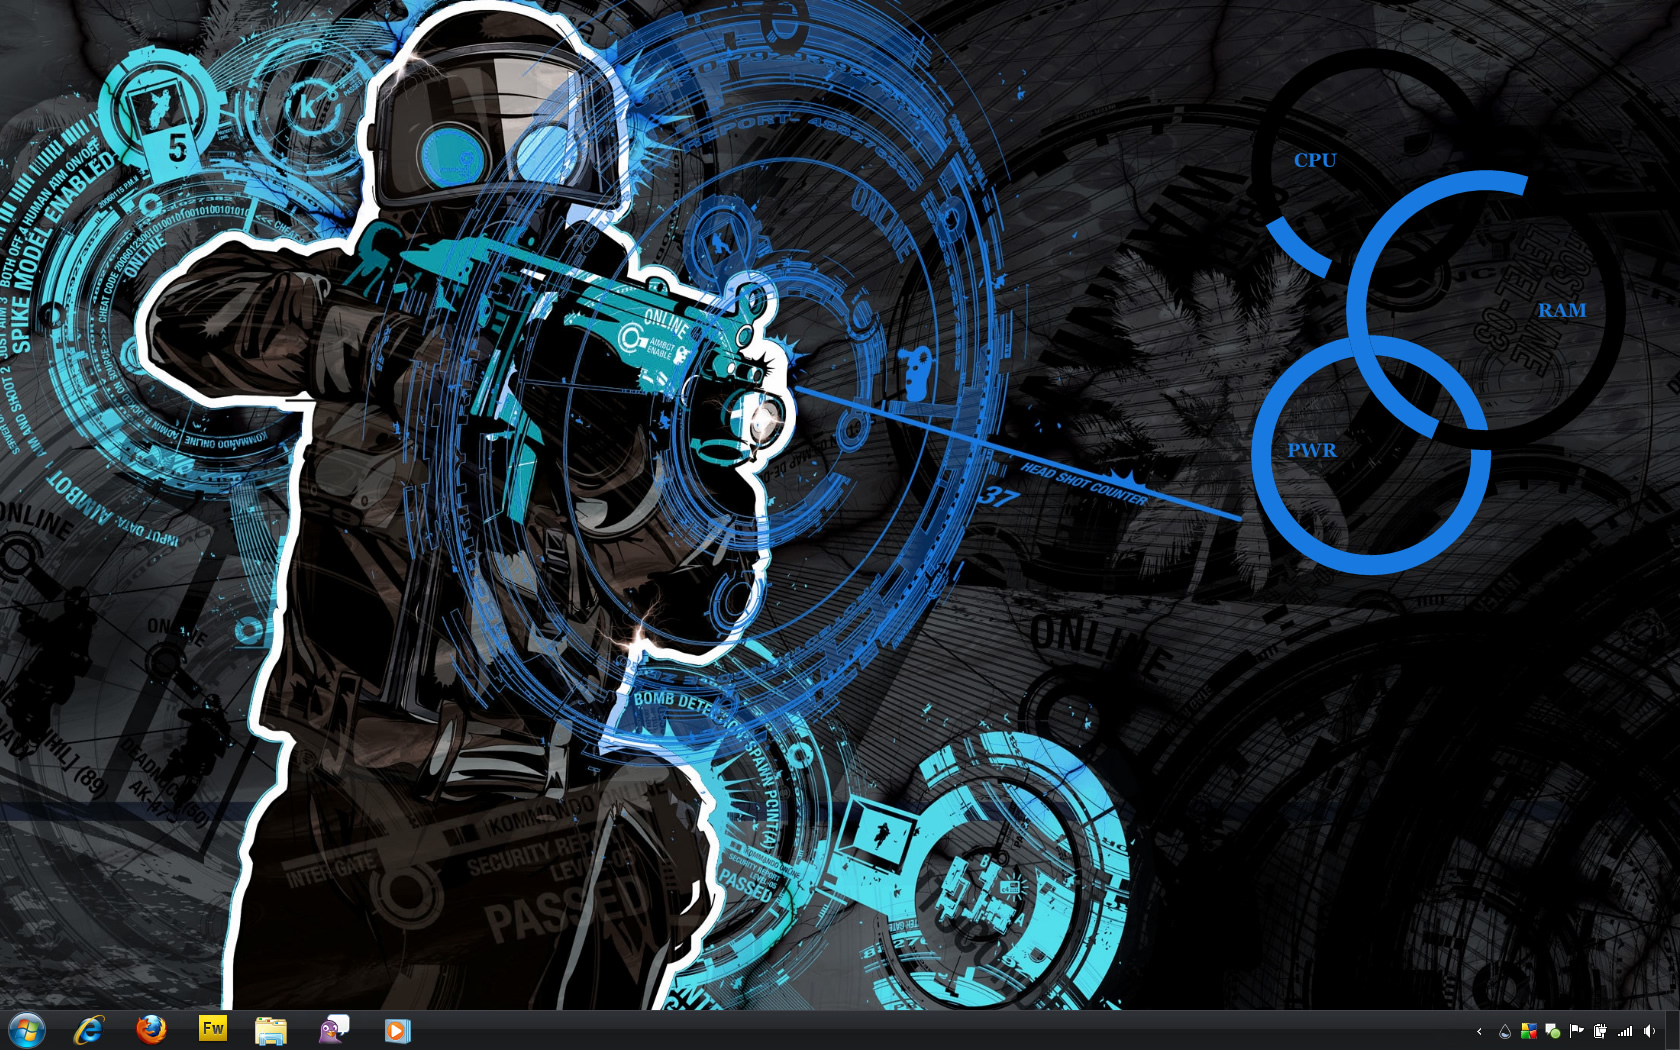Click the power plug battery tray icon

(1601, 1031)
